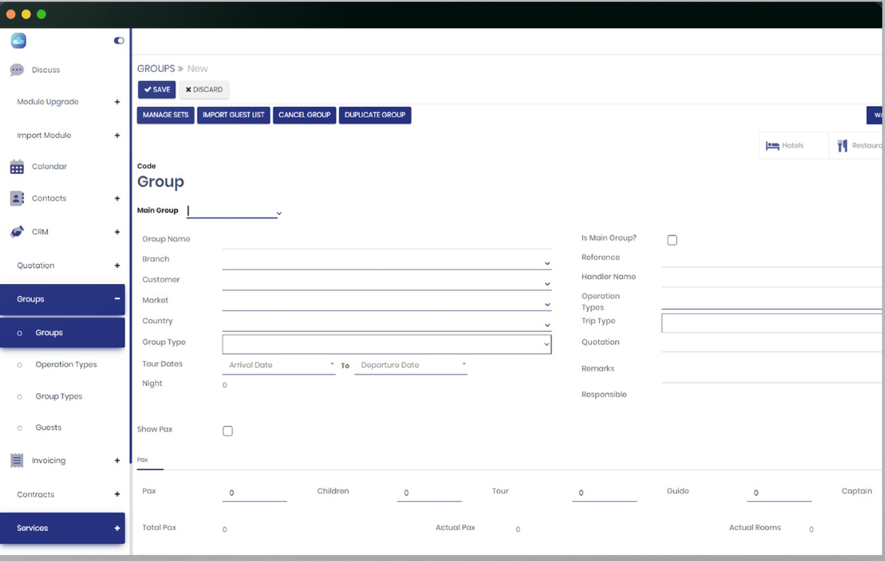
Task: Click the SAVE button
Action: pos(157,90)
